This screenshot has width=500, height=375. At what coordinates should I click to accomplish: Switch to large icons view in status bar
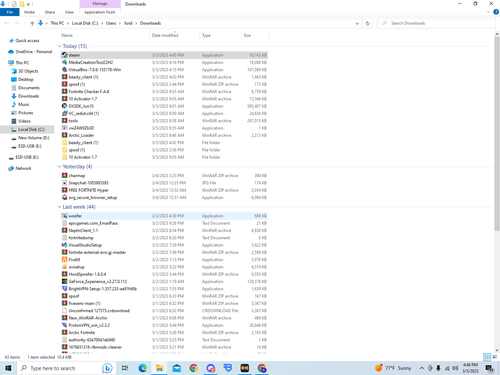pyautogui.click(x=494, y=357)
